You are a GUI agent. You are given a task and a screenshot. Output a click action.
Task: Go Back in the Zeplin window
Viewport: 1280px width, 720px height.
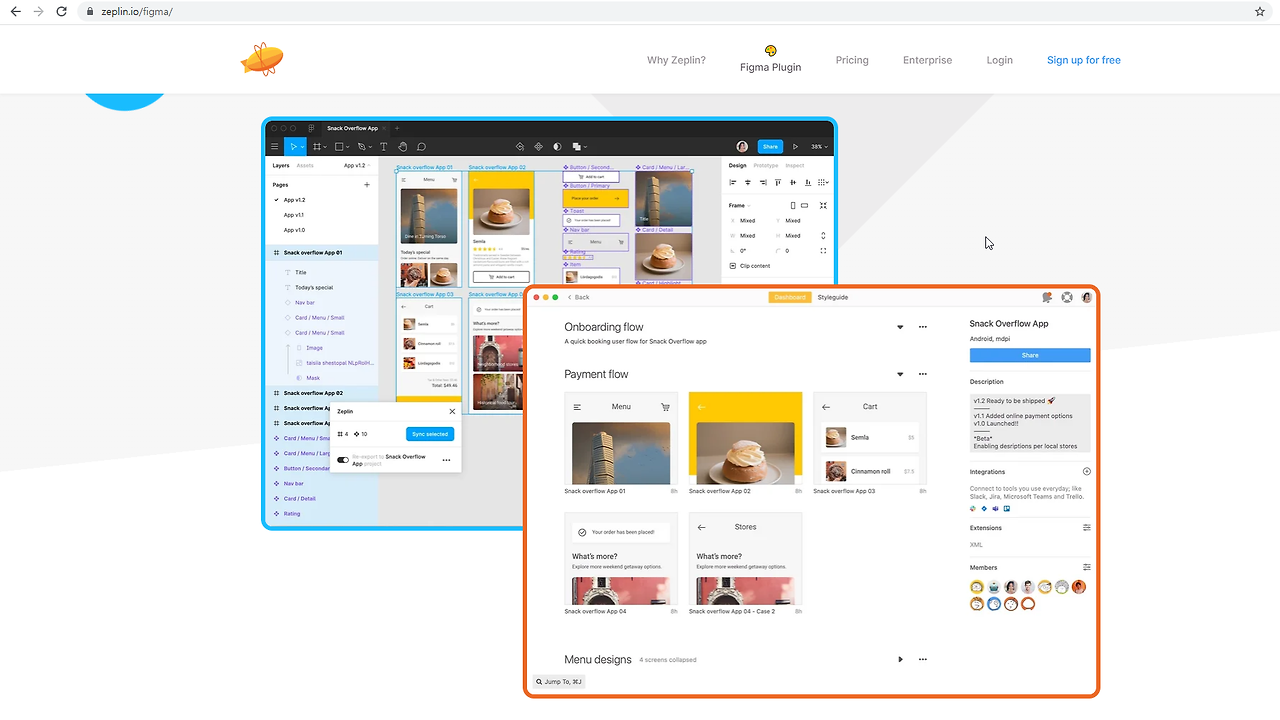point(579,297)
